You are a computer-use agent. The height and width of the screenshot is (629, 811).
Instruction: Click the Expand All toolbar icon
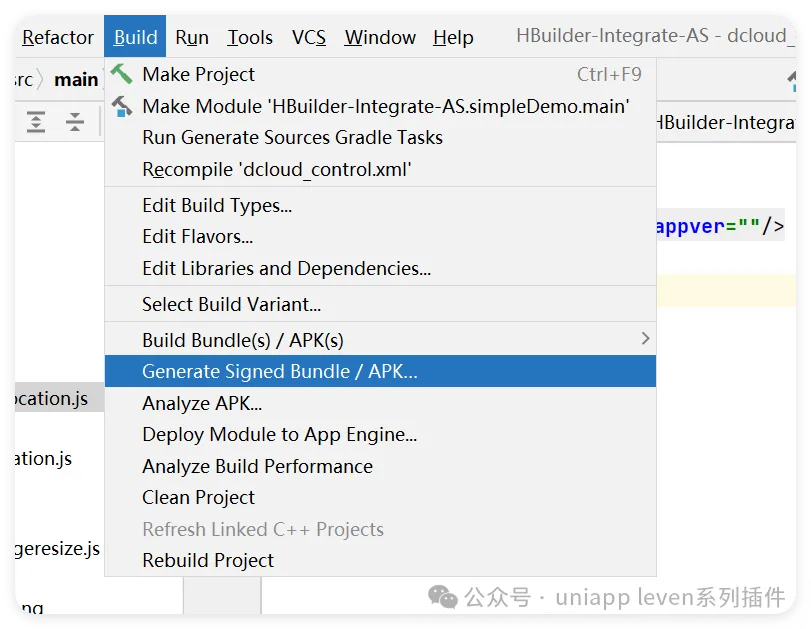point(36,122)
